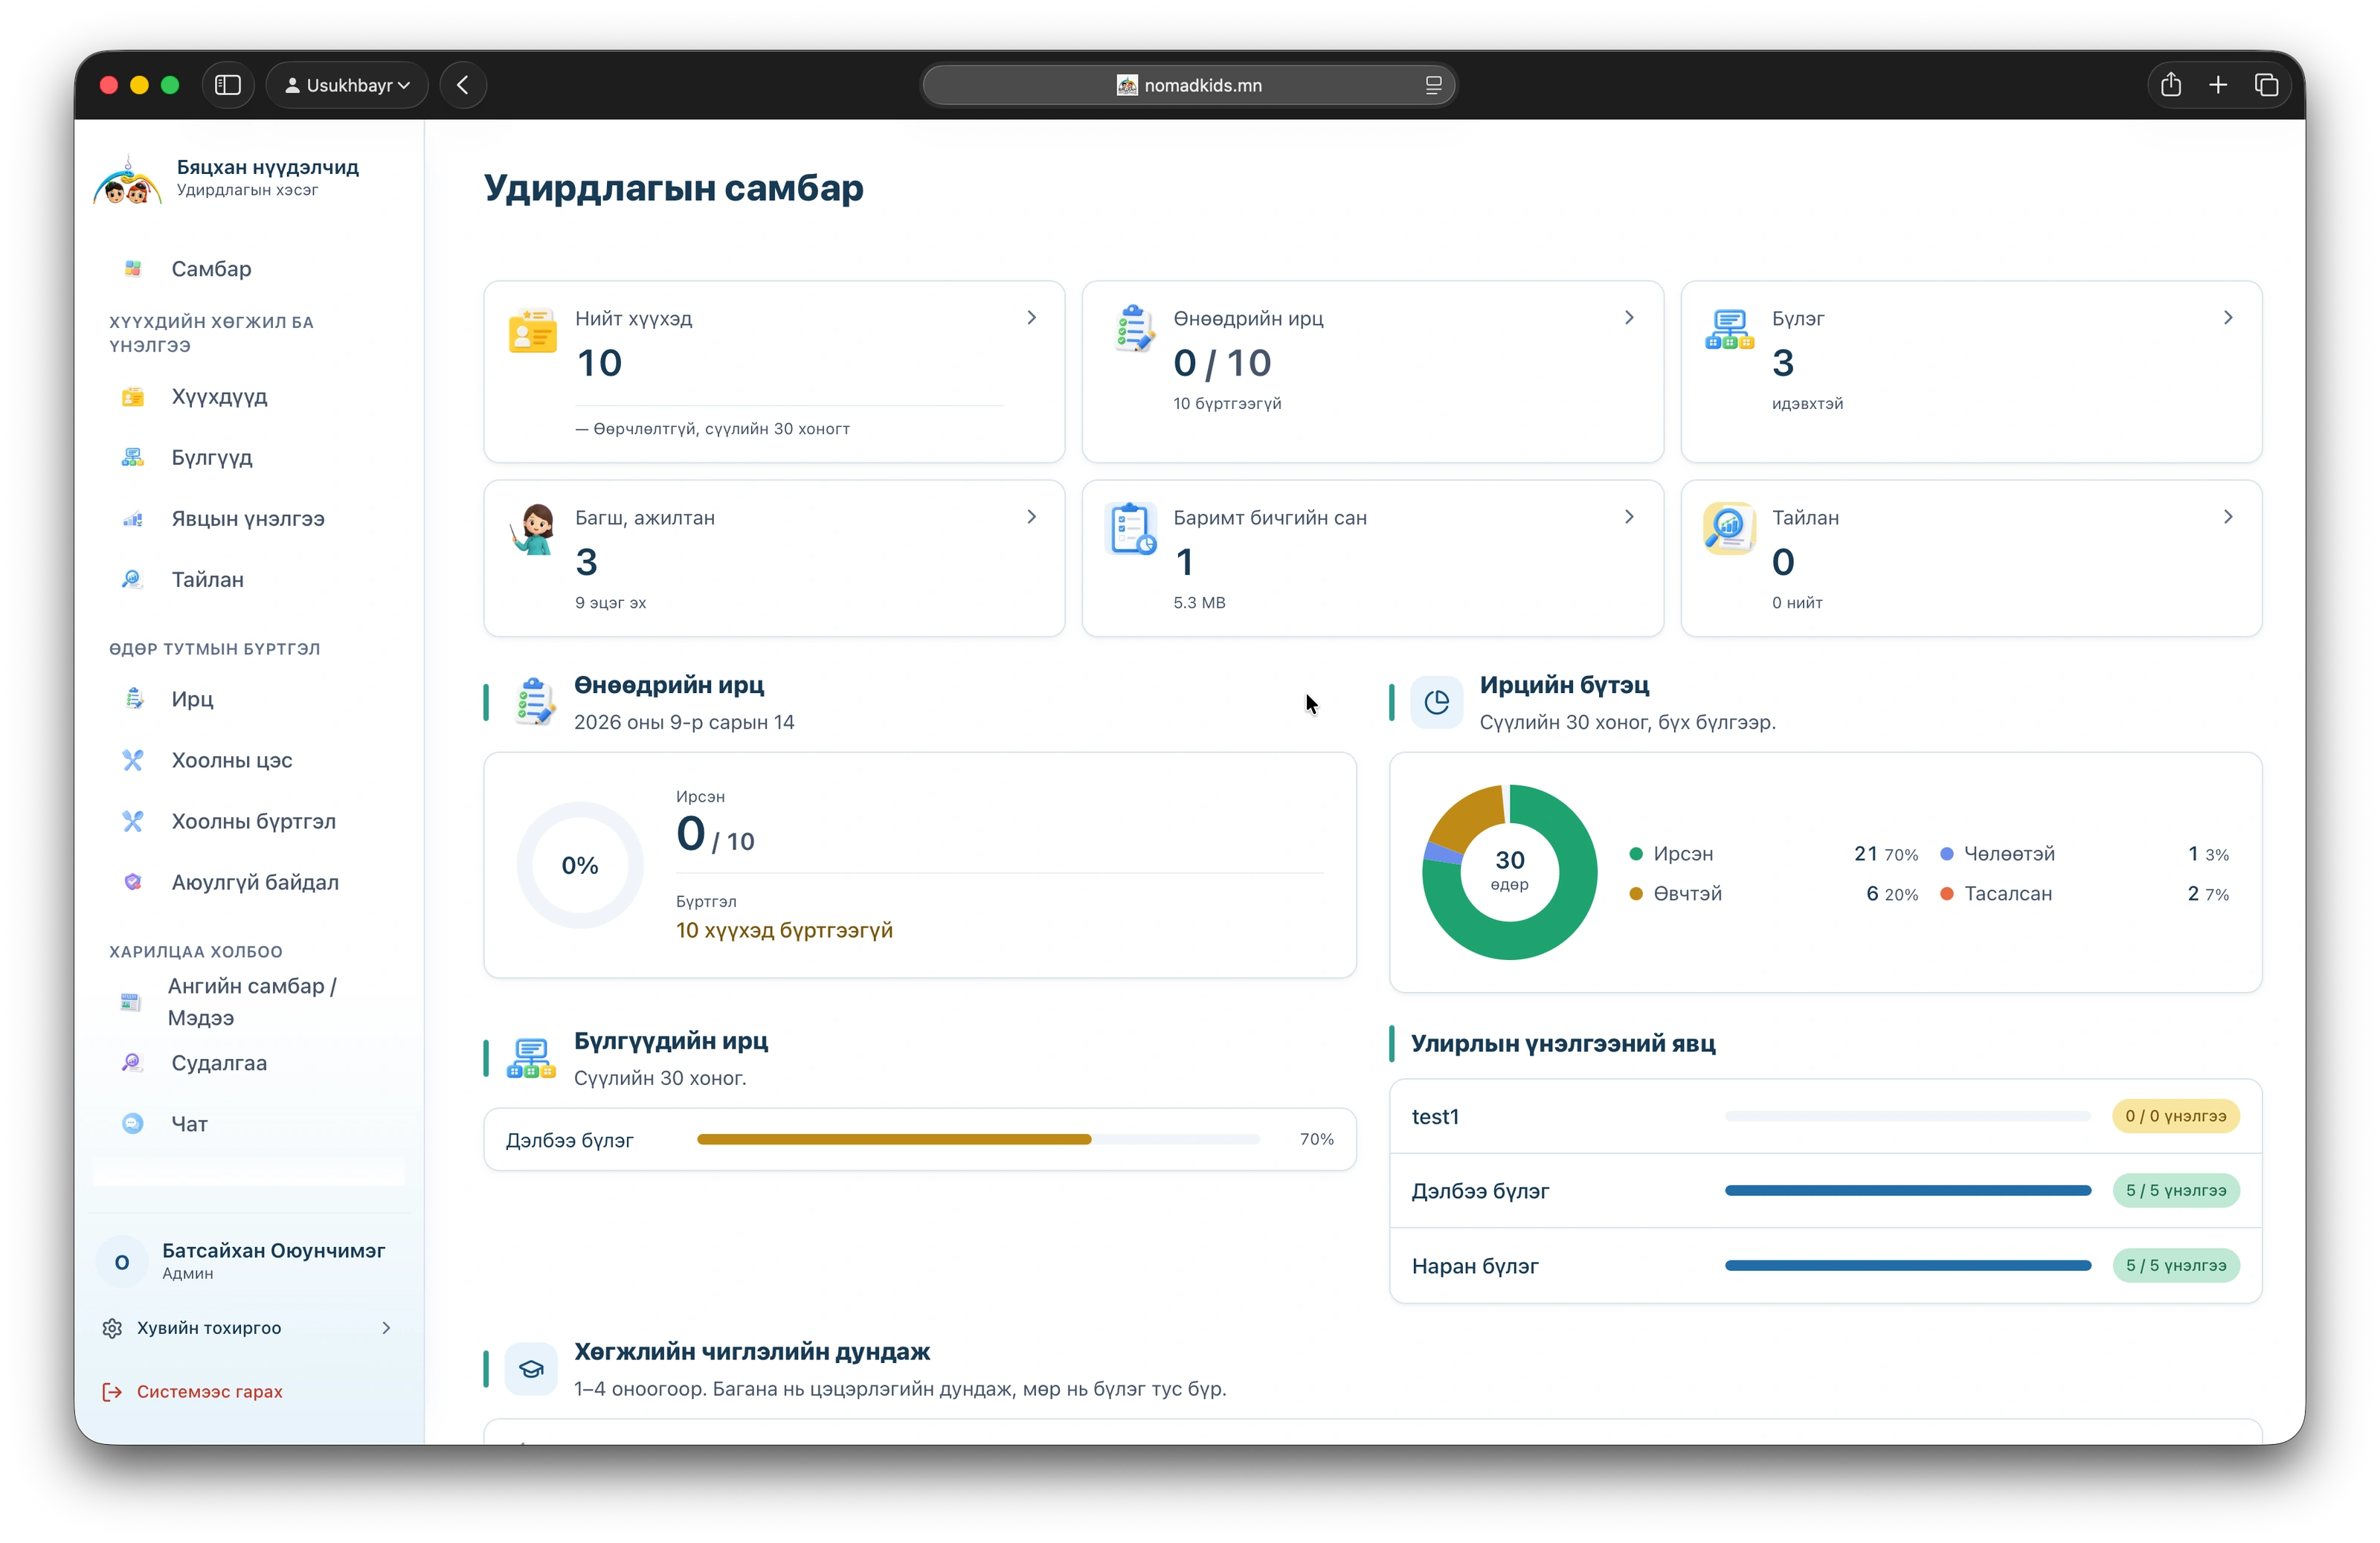Viewport: 2380px width, 1543px height.
Task: Open the Тайлан card chevron
Action: 2228,517
